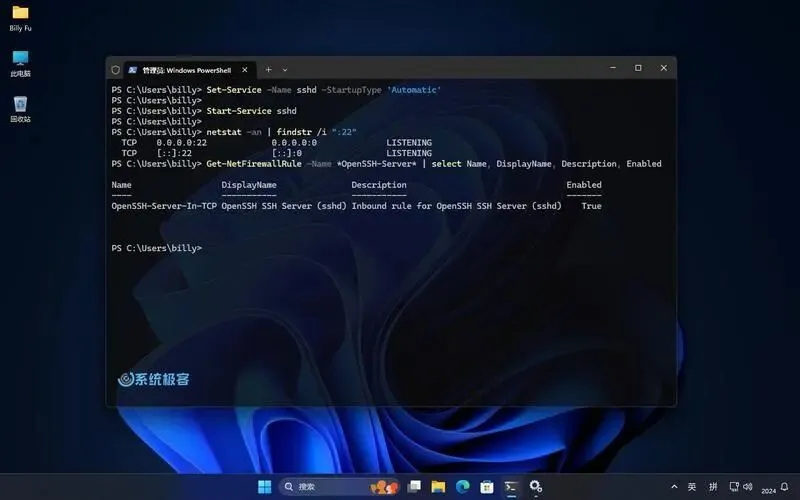
Task: Click the 'Enabled' column header in output
Action: point(584,185)
